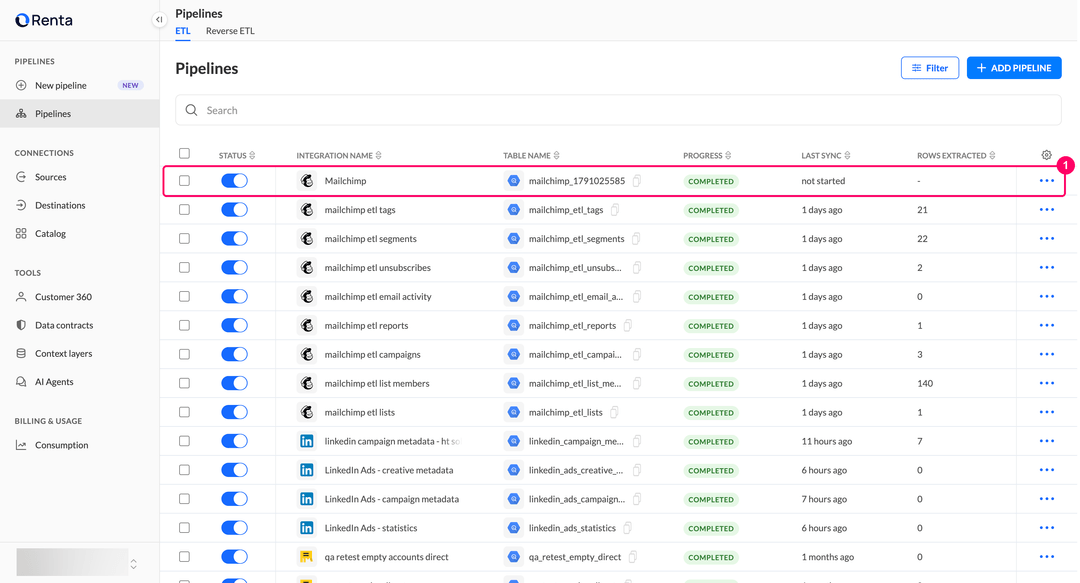Image resolution: width=1080 pixels, height=583 pixels.
Task: Copy table name mailchimp_etl_tags
Action: coord(614,209)
